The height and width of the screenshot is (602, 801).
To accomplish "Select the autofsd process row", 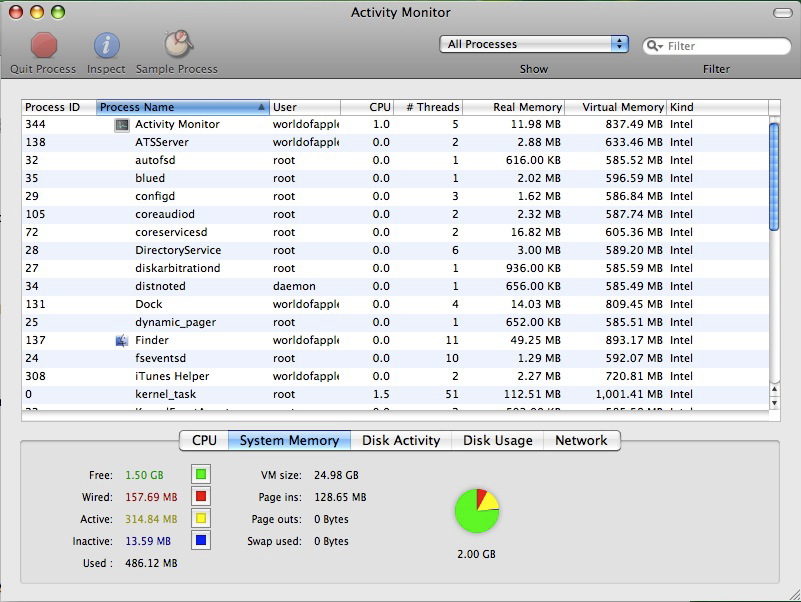I will pyautogui.click(x=395, y=160).
